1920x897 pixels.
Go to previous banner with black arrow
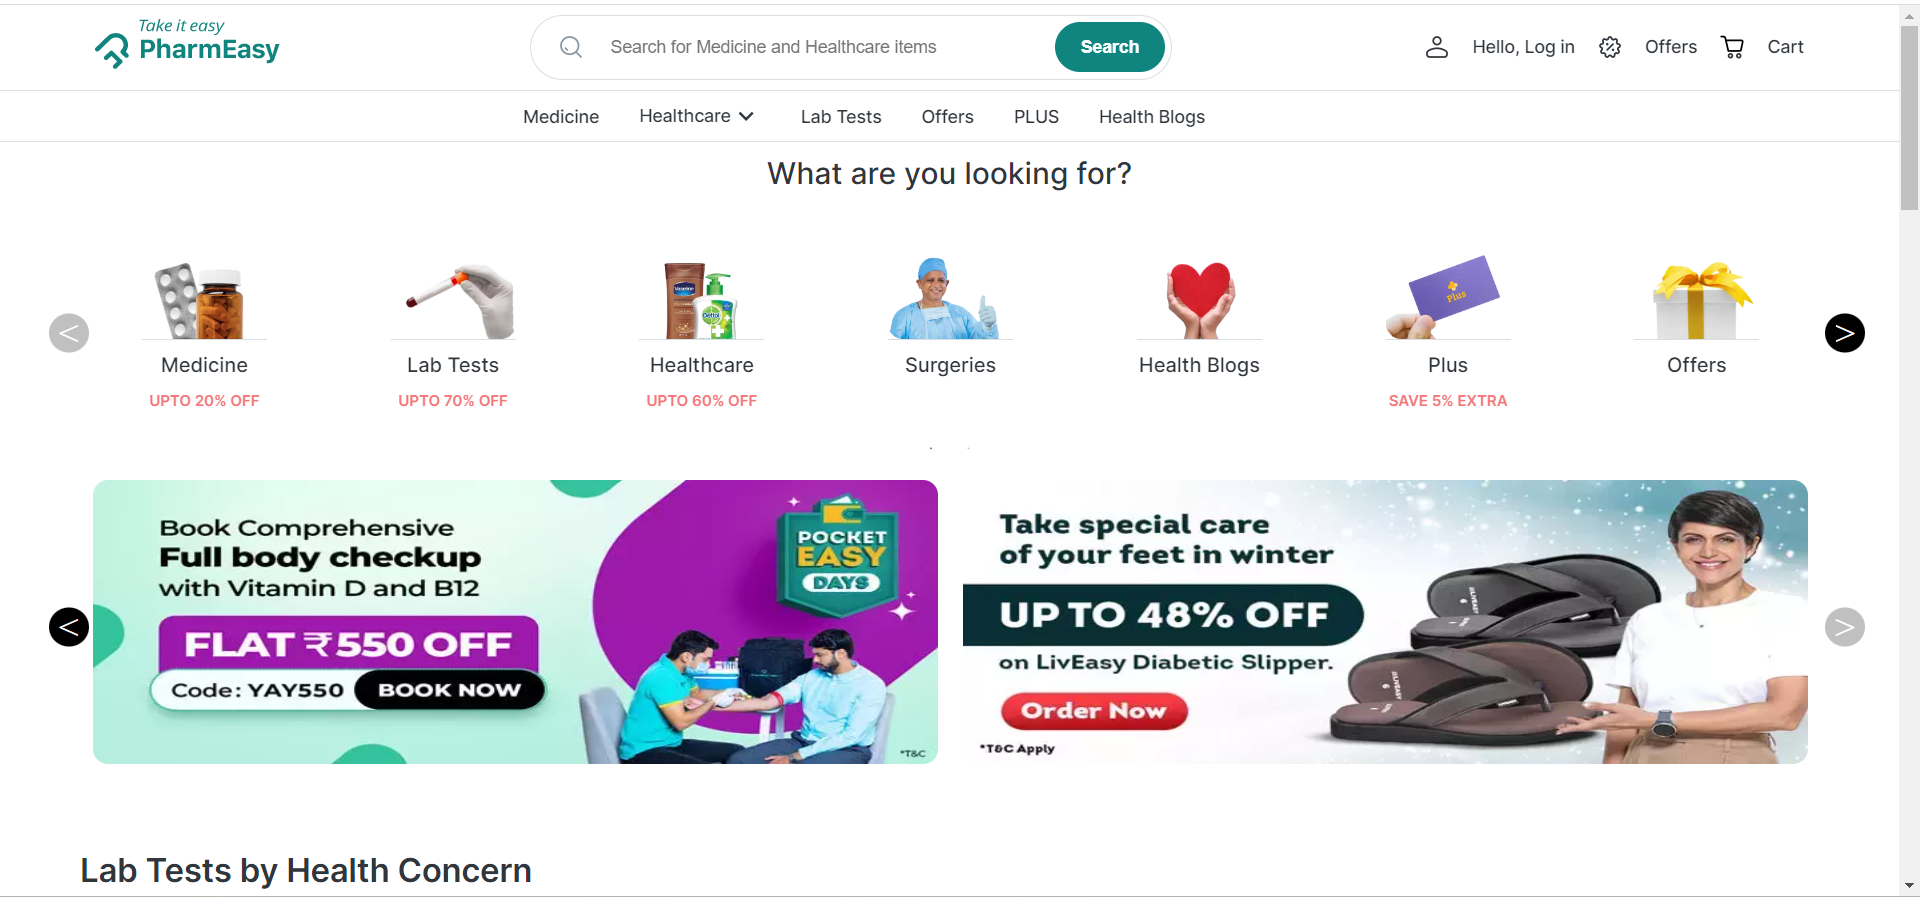coord(69,627)
